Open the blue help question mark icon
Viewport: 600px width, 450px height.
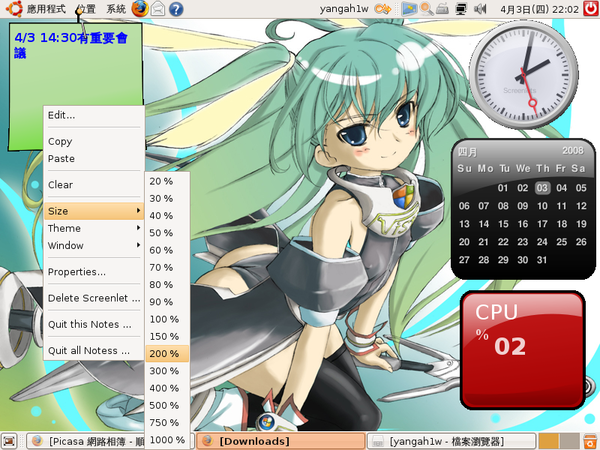176,9
